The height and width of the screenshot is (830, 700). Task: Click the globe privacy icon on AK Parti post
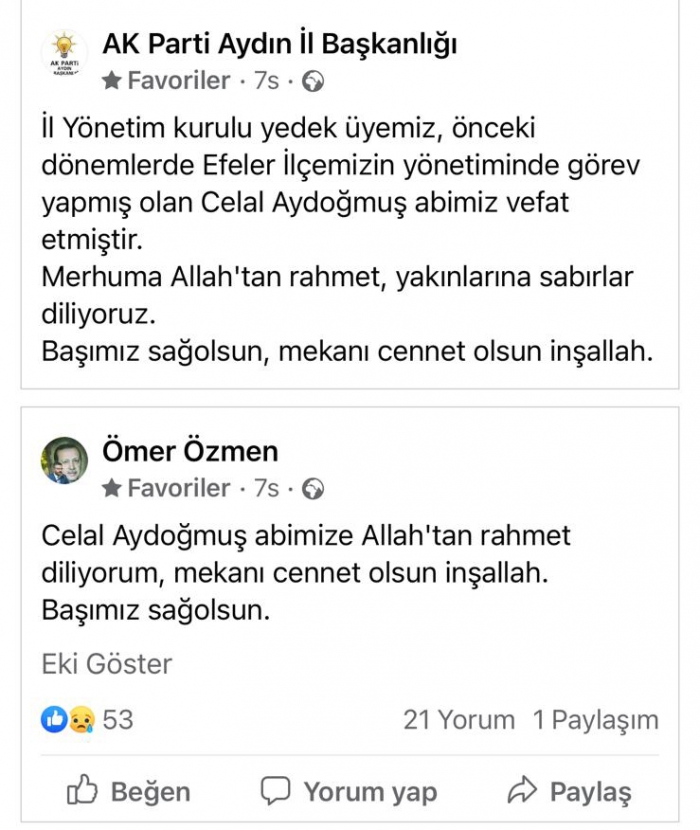pos(313,81)
